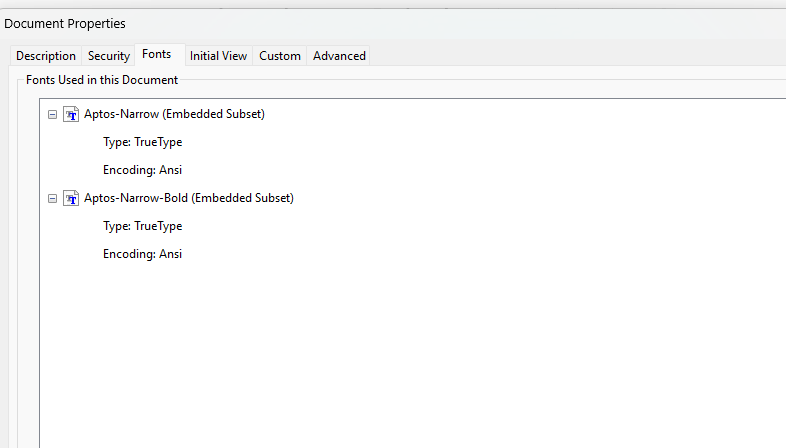Click the Aptos-Narrow-Bold TrueType font icon
Screen dimensions: 786x448
click(x=71, y=198)
